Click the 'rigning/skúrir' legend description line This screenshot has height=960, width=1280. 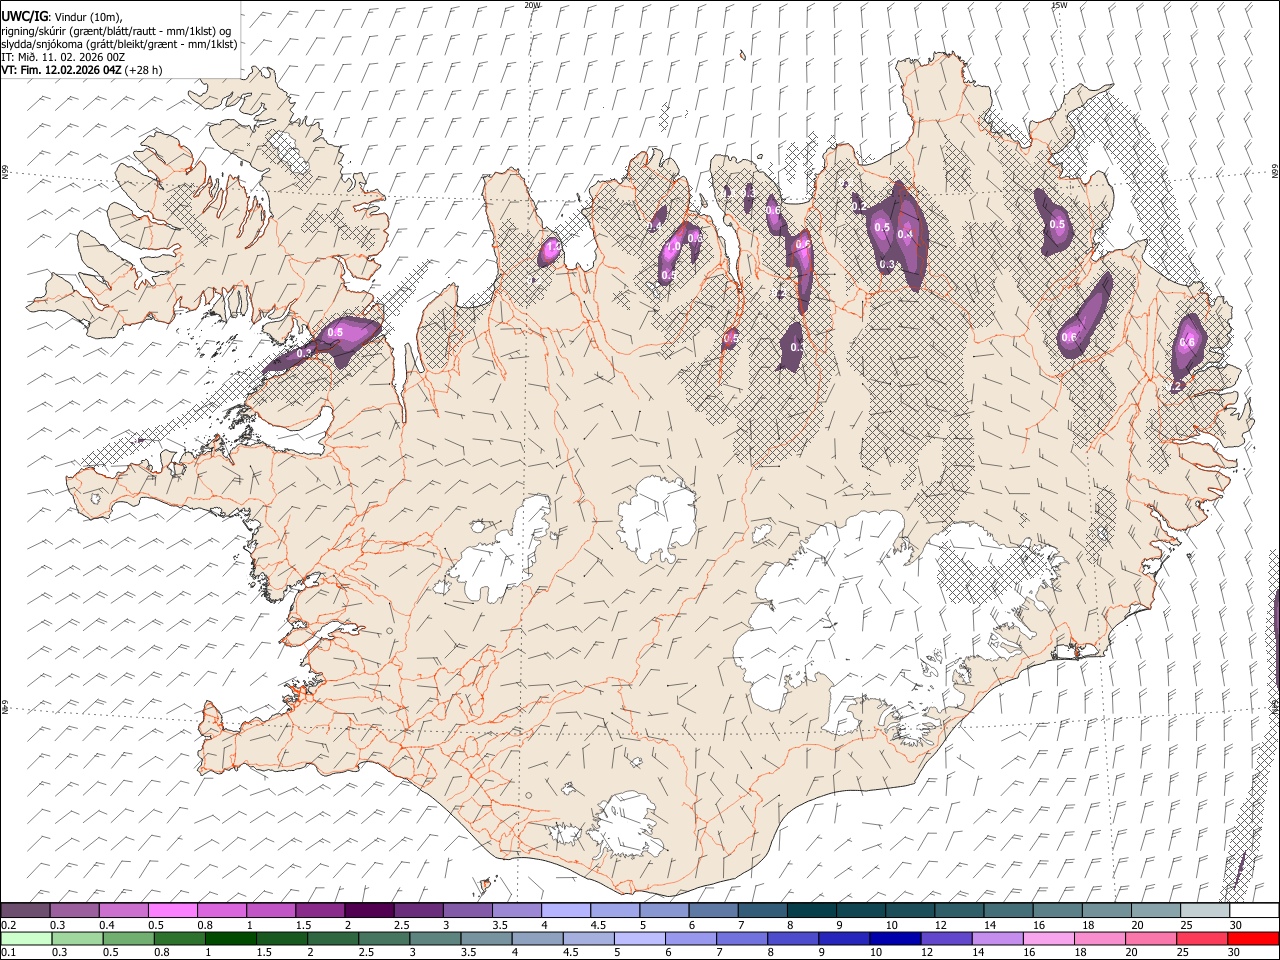(x=116, y=31)
